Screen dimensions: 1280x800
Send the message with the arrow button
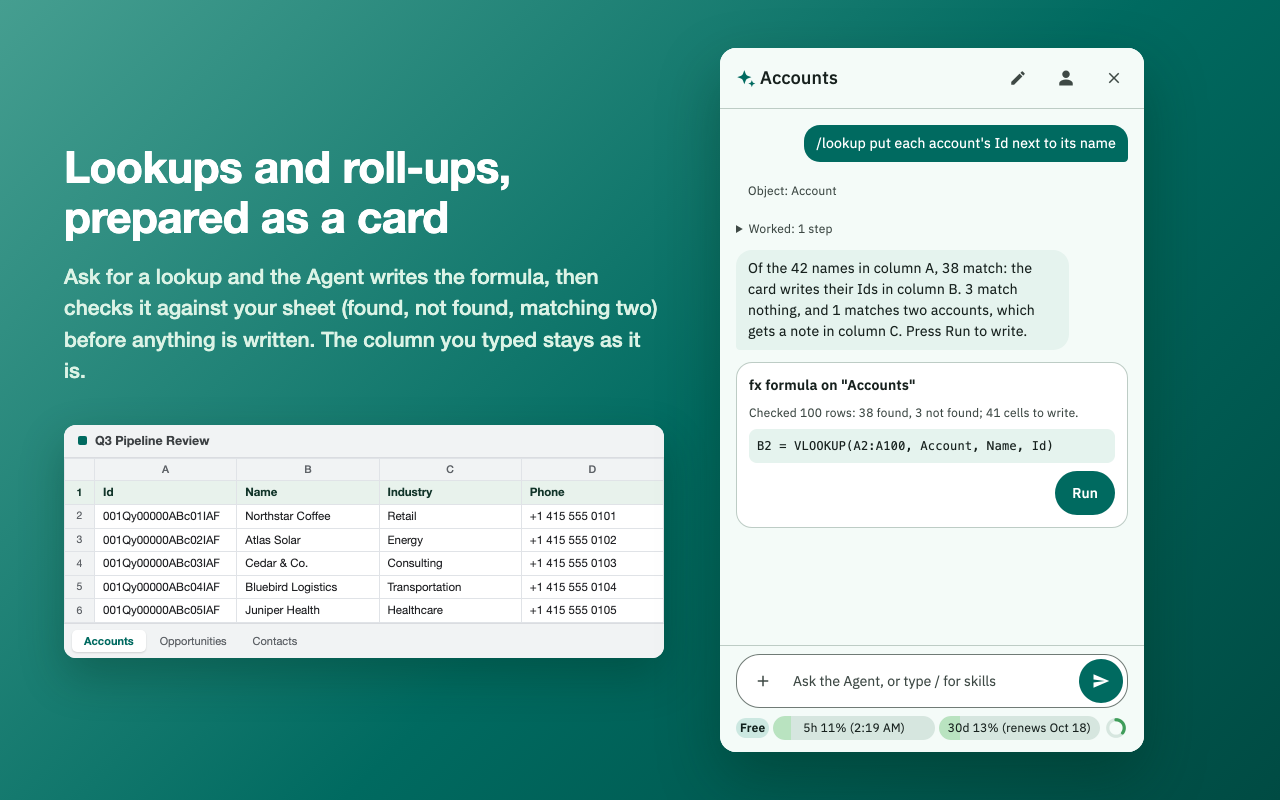pyautogui.click(x=1100, y=681)
